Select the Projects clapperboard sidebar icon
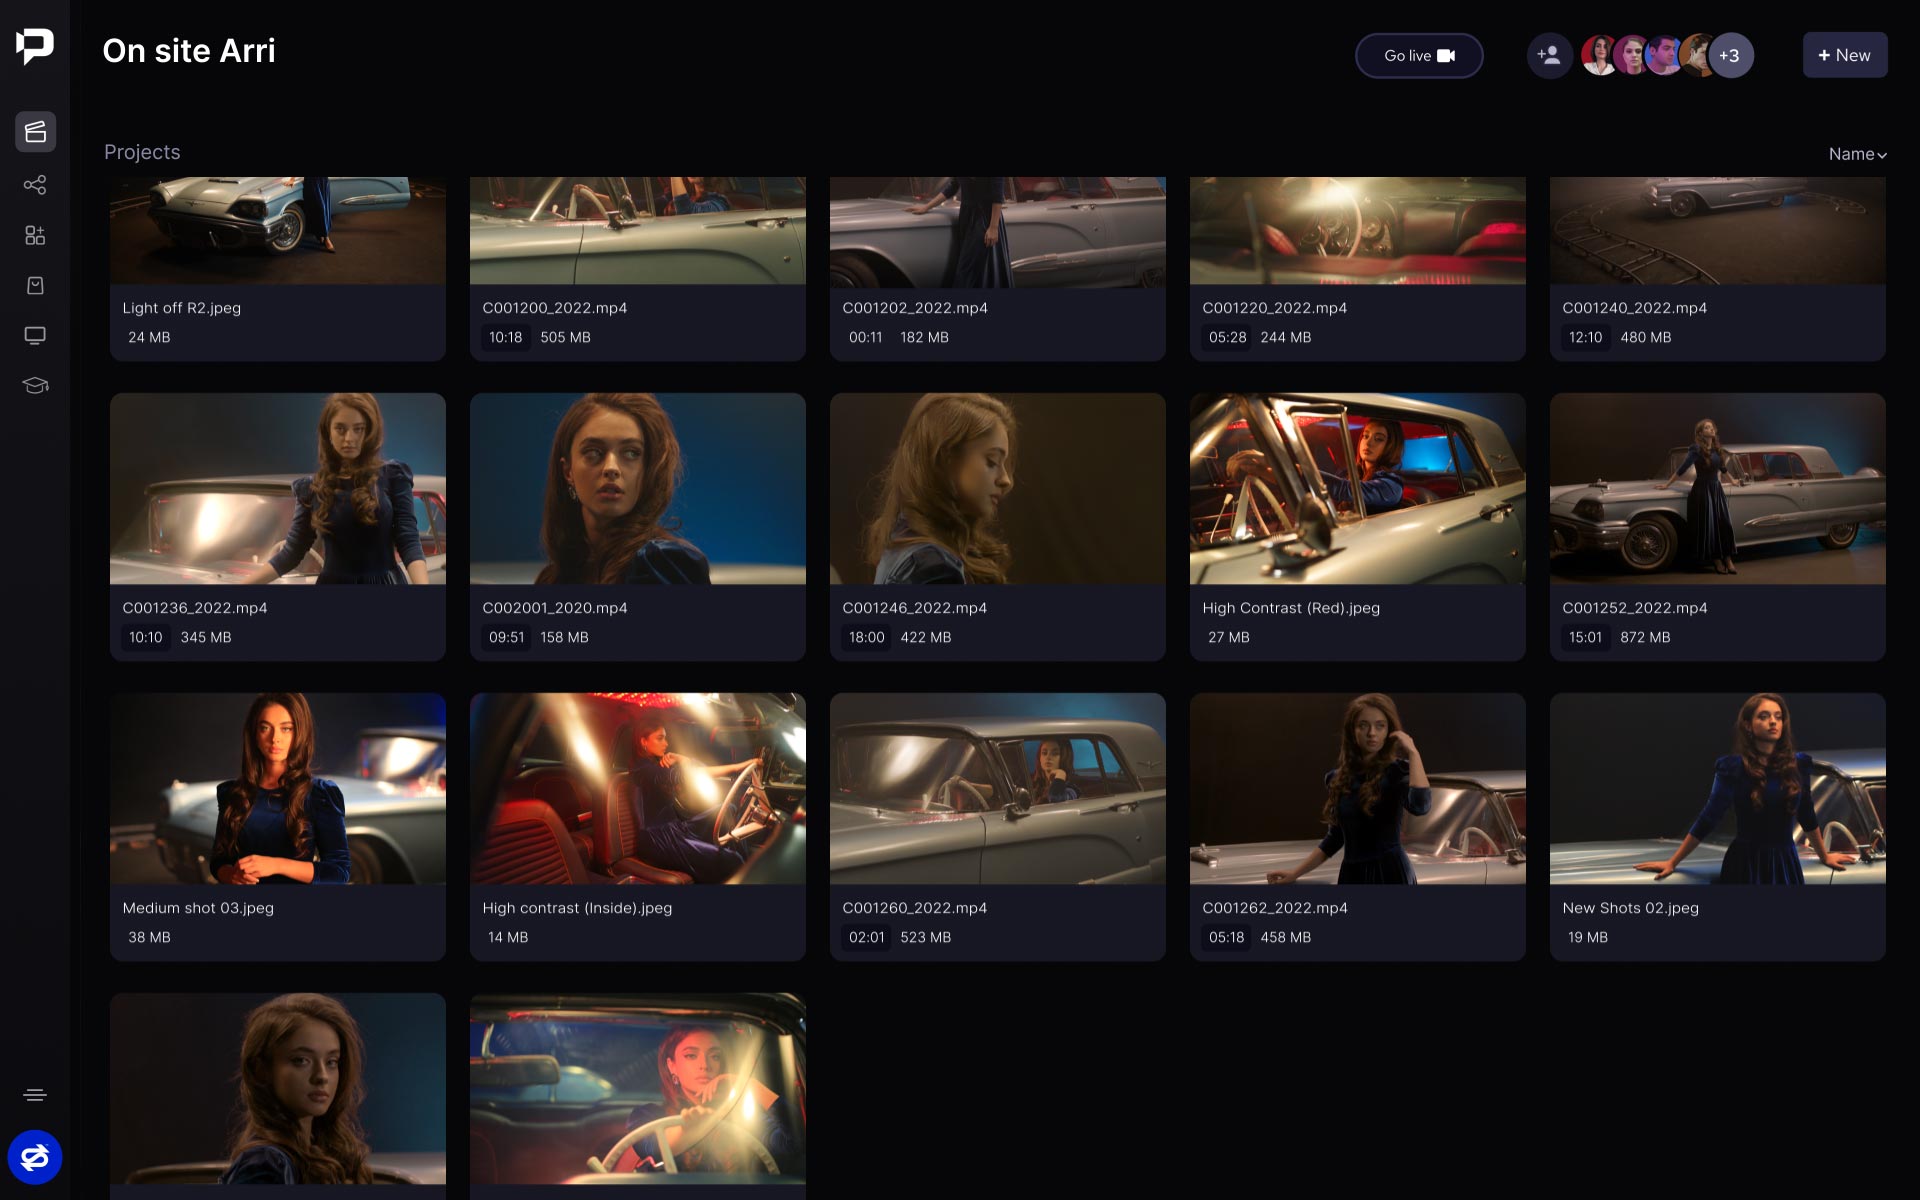Screen dimensions: 1920x1200 (35, 132)
